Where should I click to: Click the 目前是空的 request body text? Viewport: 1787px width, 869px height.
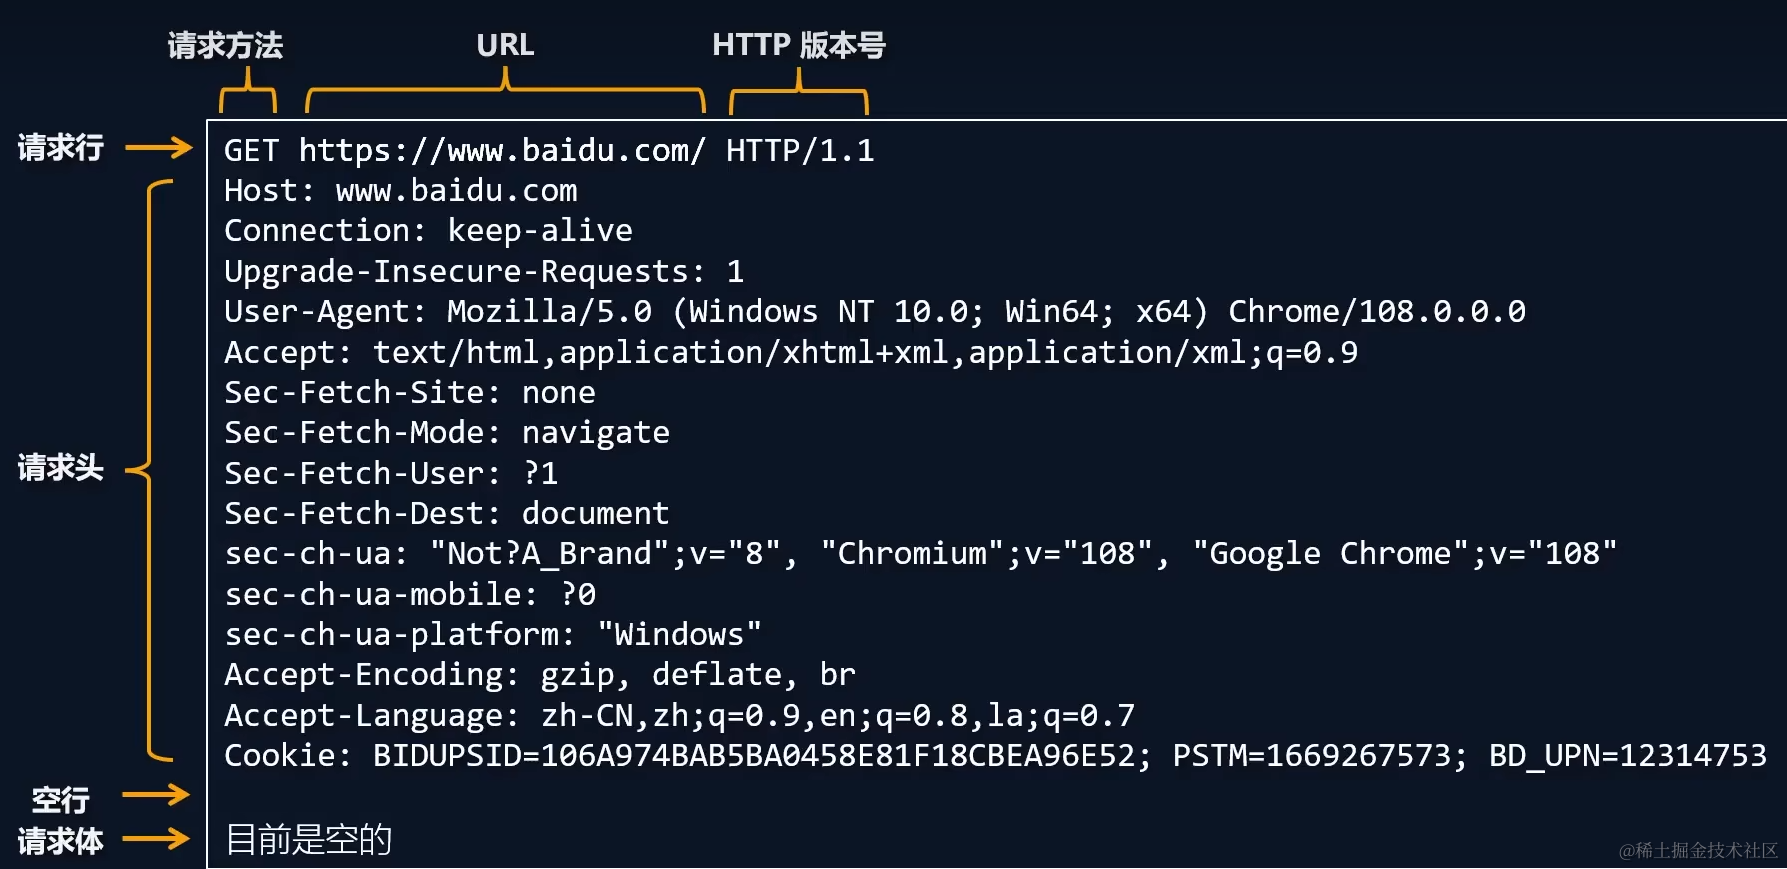(x=309, y=839)
